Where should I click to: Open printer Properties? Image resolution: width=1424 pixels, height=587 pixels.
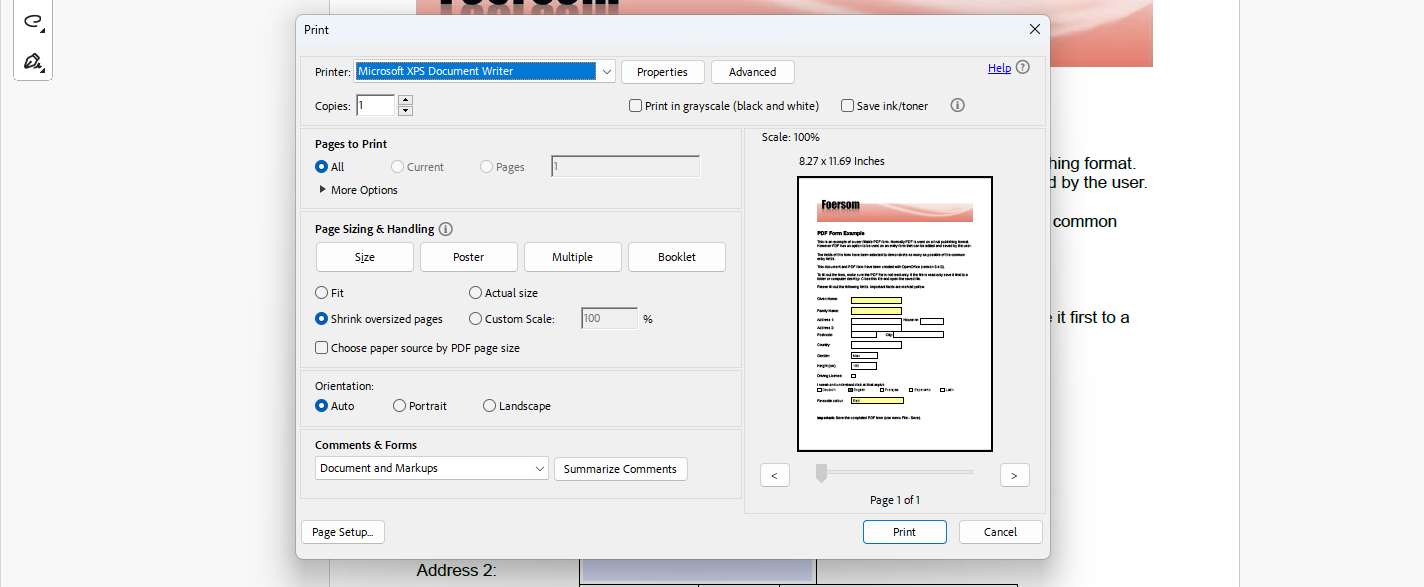(x=662, y=71)
